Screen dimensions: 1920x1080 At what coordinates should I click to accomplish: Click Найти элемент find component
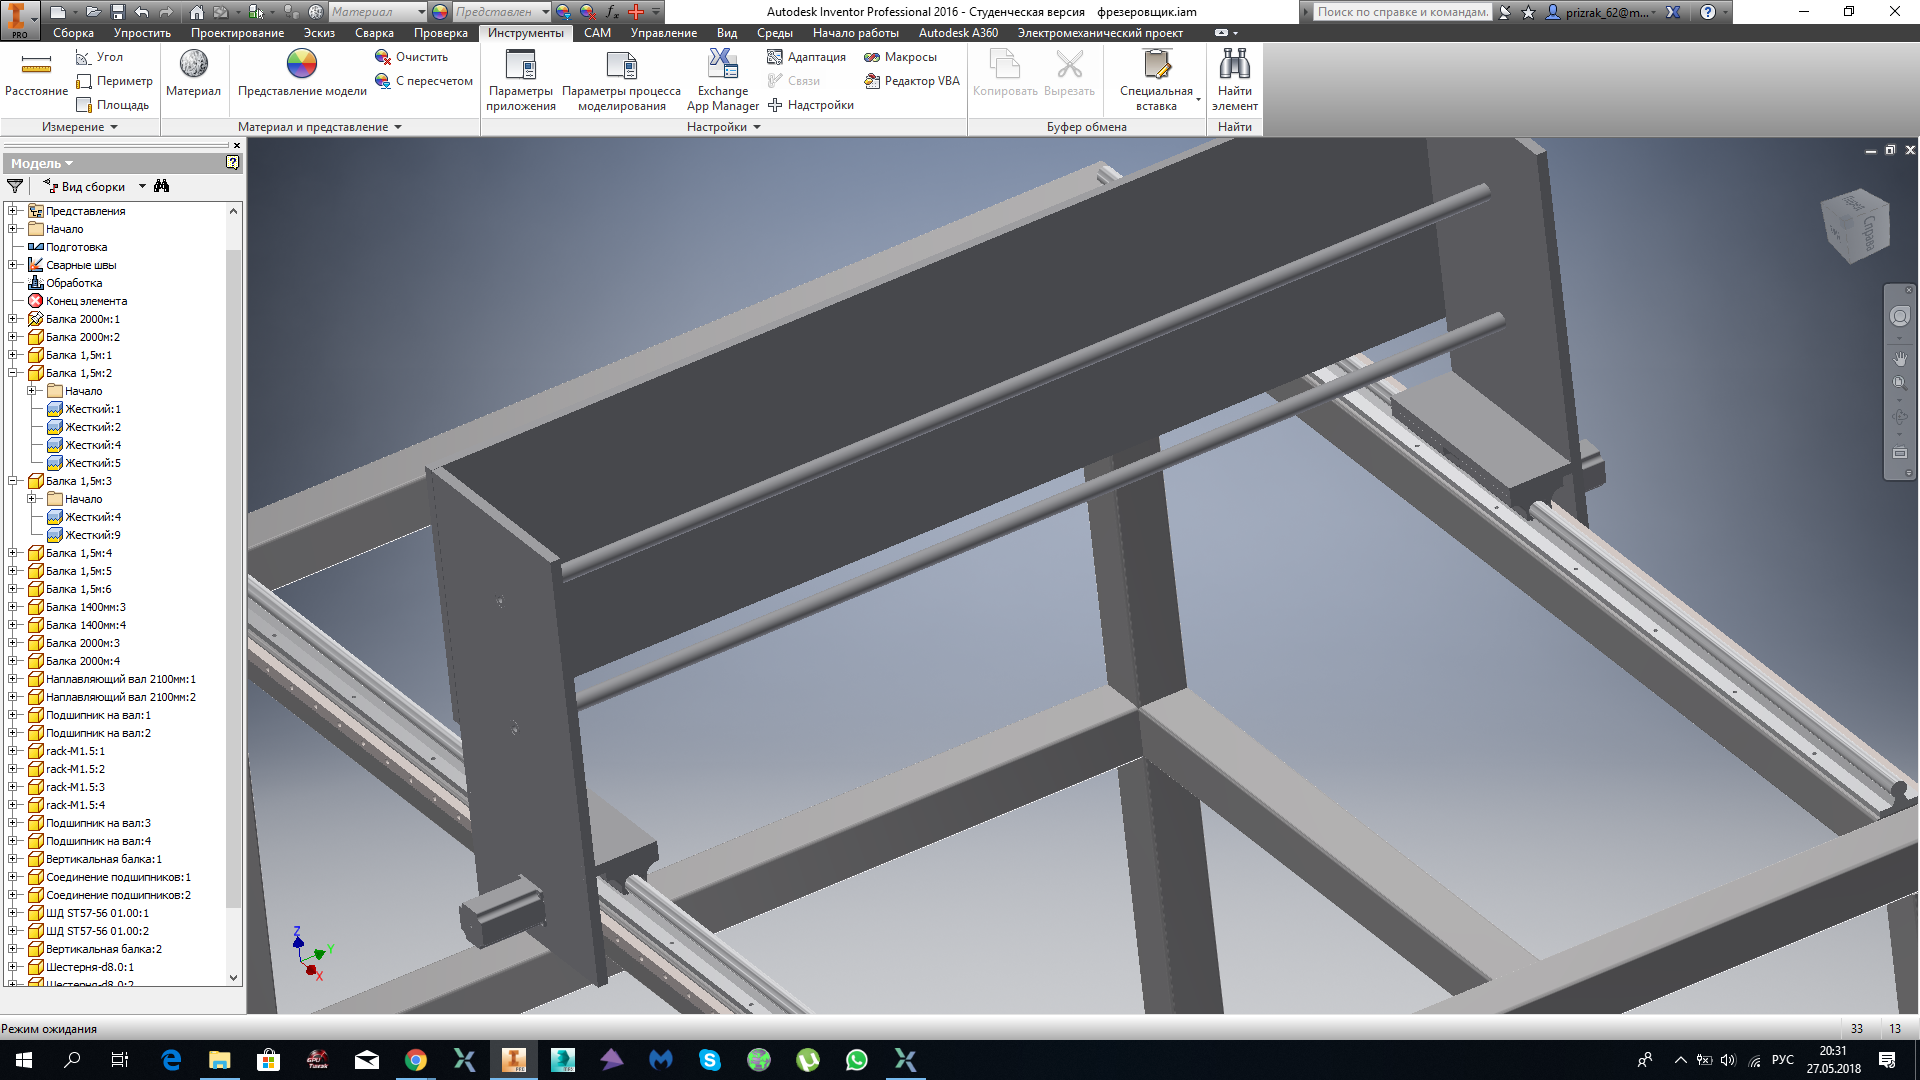1235,80
